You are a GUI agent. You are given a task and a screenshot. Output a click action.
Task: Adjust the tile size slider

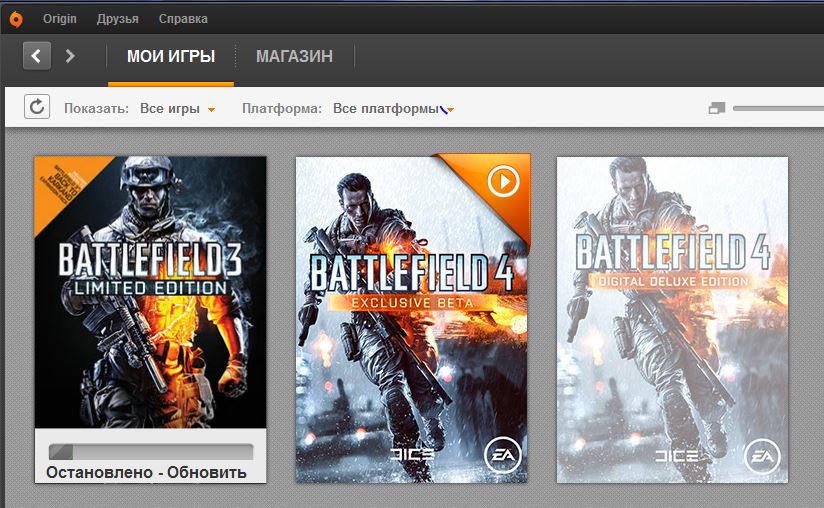778,108
